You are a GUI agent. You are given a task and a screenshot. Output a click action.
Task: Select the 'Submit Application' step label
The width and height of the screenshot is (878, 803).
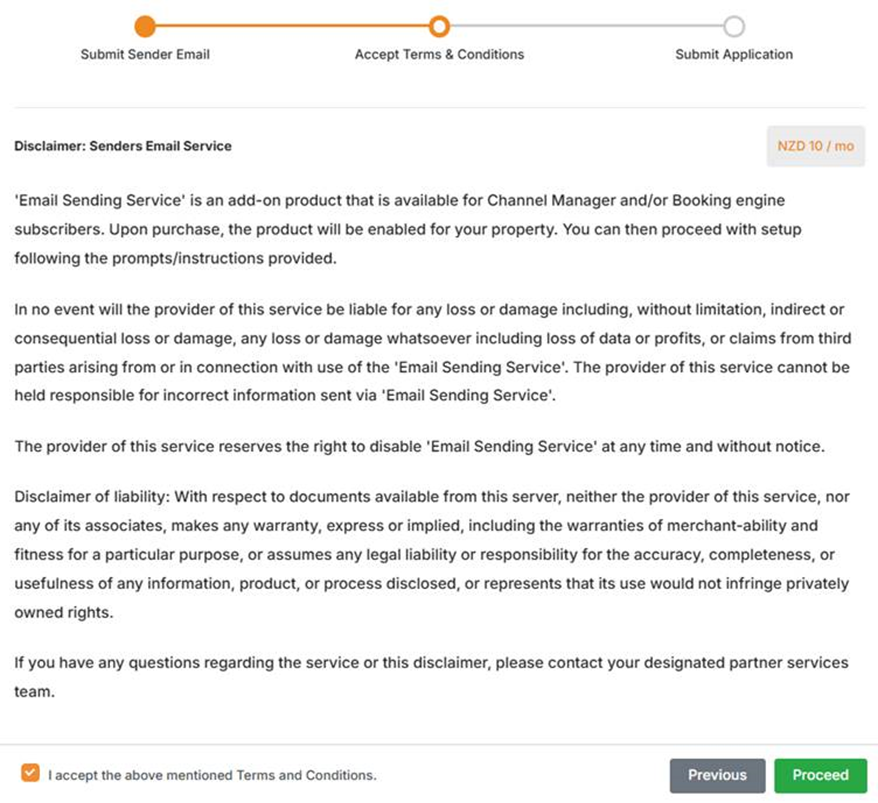pos(734,54)
